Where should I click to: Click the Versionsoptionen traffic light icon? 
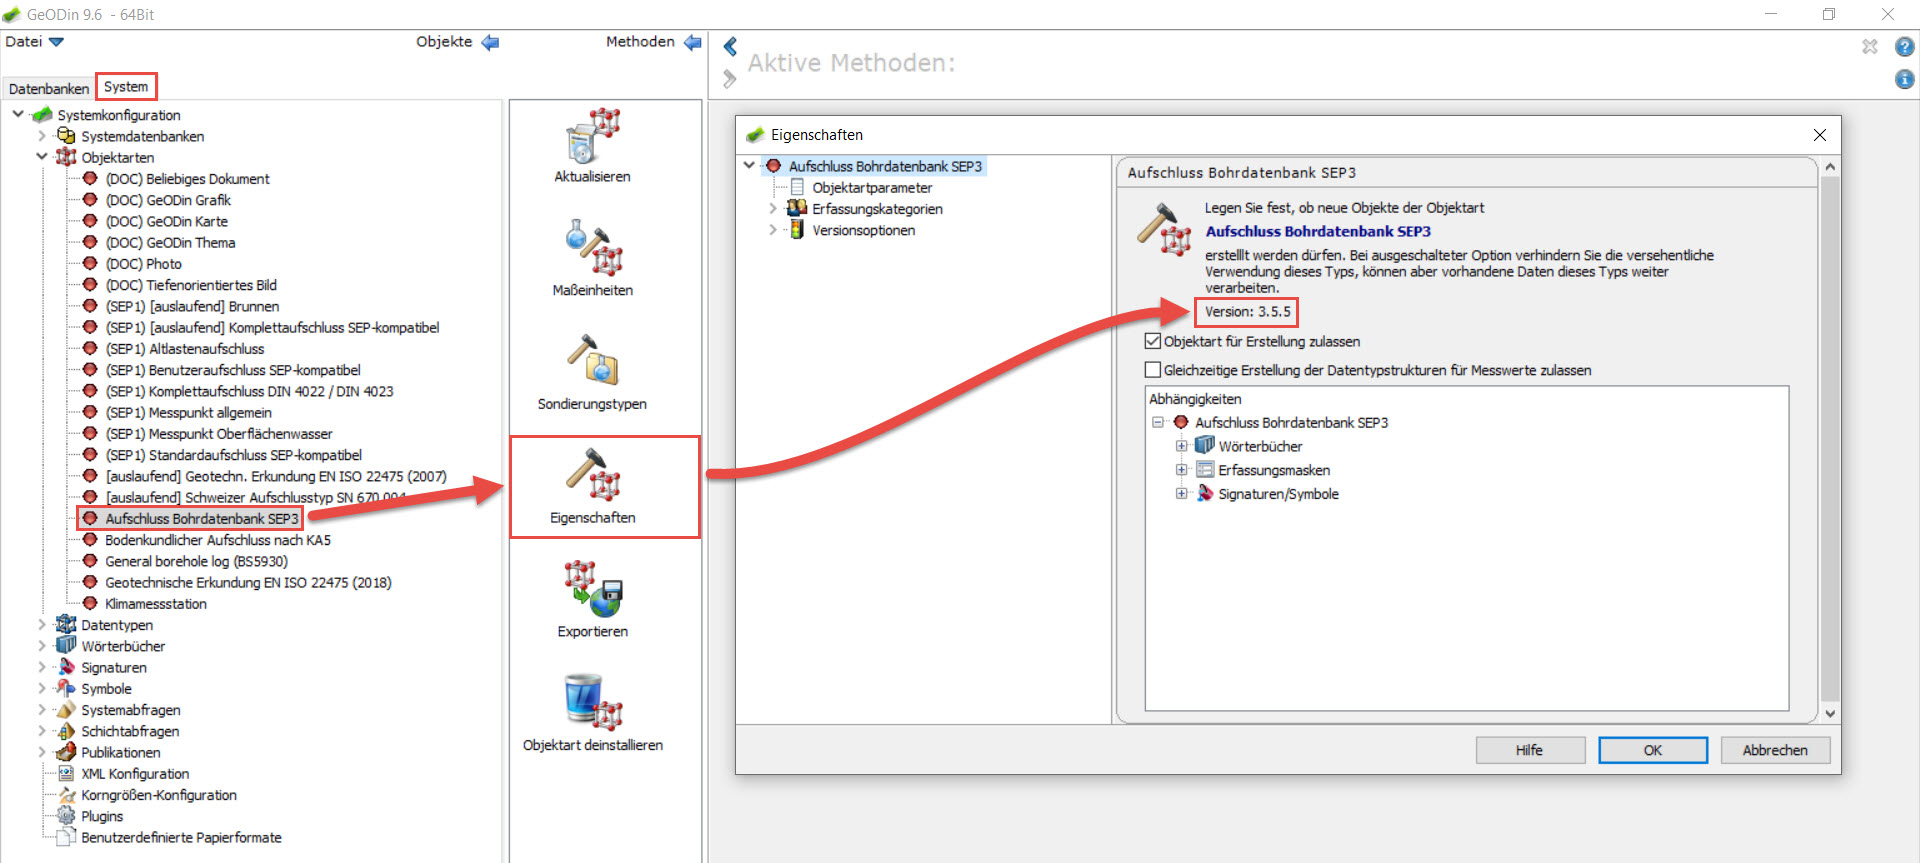coord(797,229)
